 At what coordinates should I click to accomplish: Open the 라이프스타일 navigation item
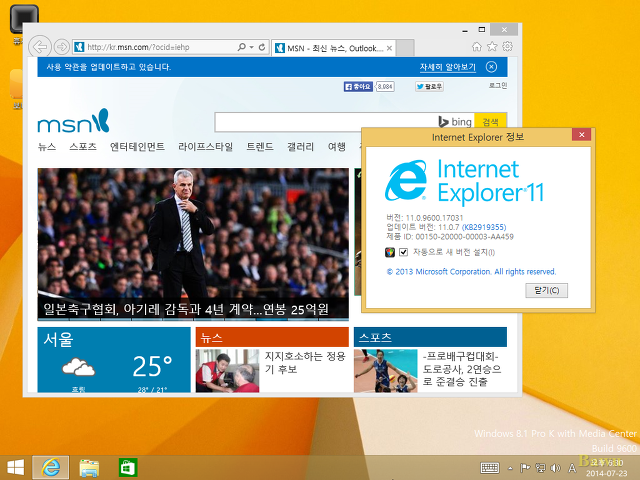tap(205, 147)
